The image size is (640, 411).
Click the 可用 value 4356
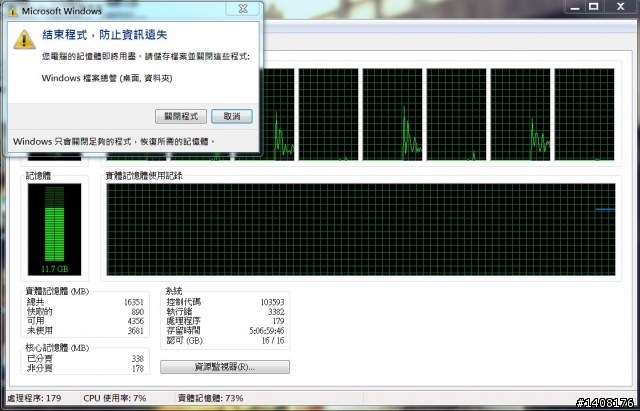pyautogui.click(x=136, y=321)
